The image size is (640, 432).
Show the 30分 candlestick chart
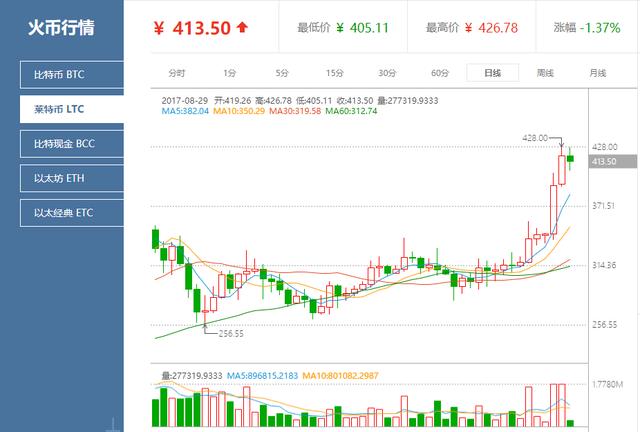[387, 73]
